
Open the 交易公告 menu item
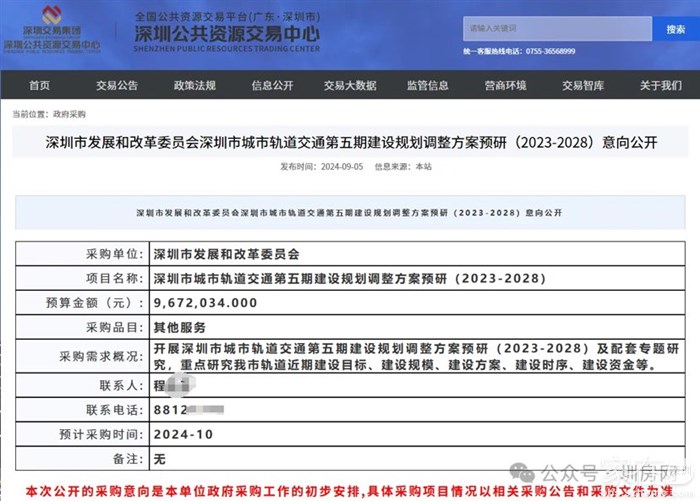[x=117, y=86]
